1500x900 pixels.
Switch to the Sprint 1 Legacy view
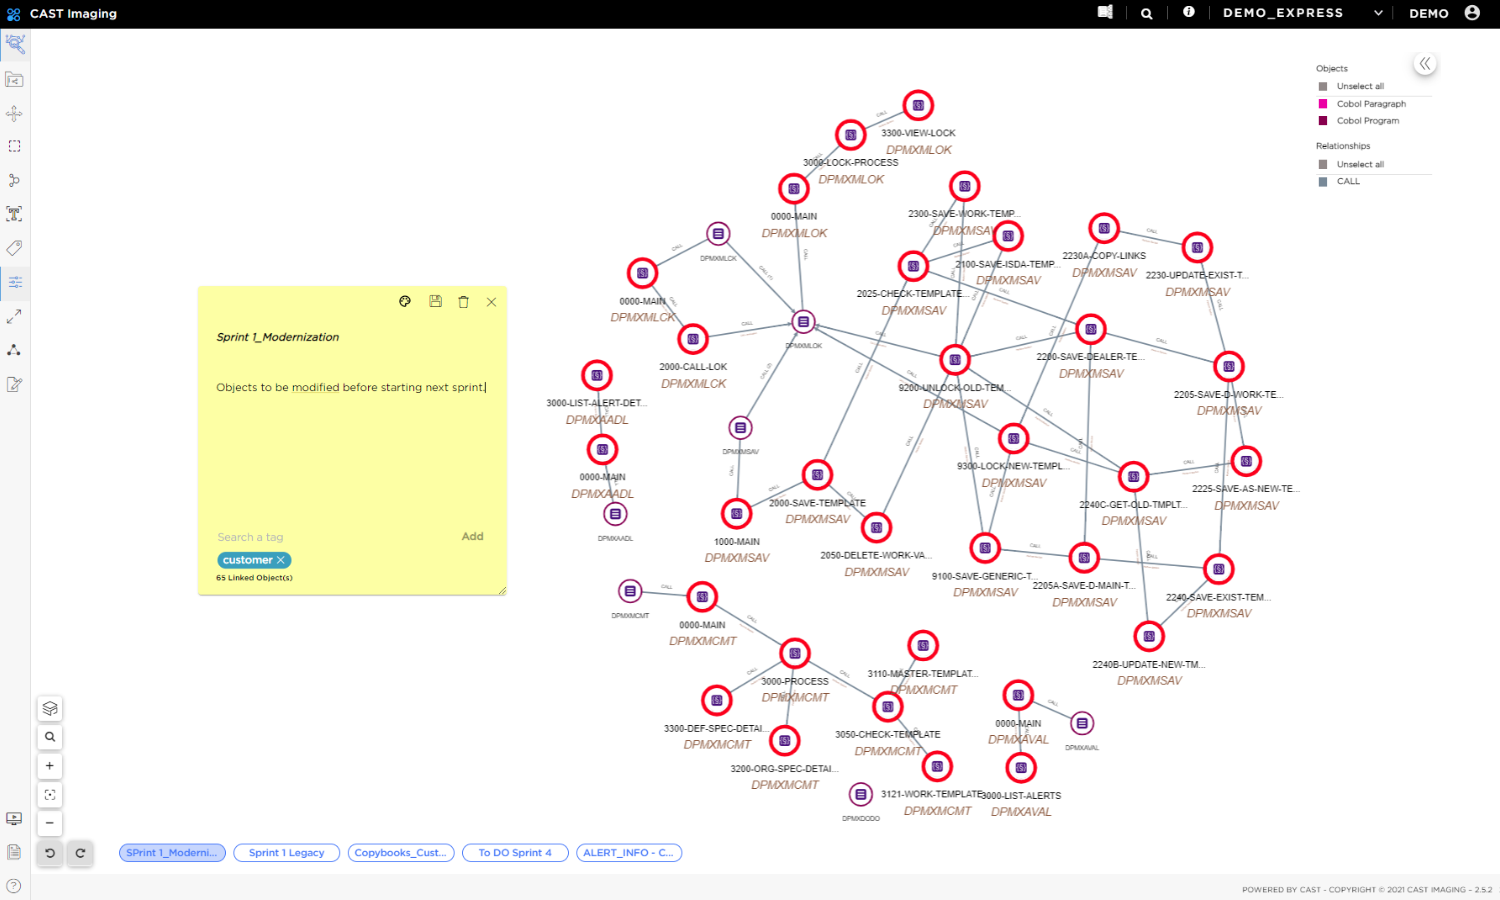(286, 853)
